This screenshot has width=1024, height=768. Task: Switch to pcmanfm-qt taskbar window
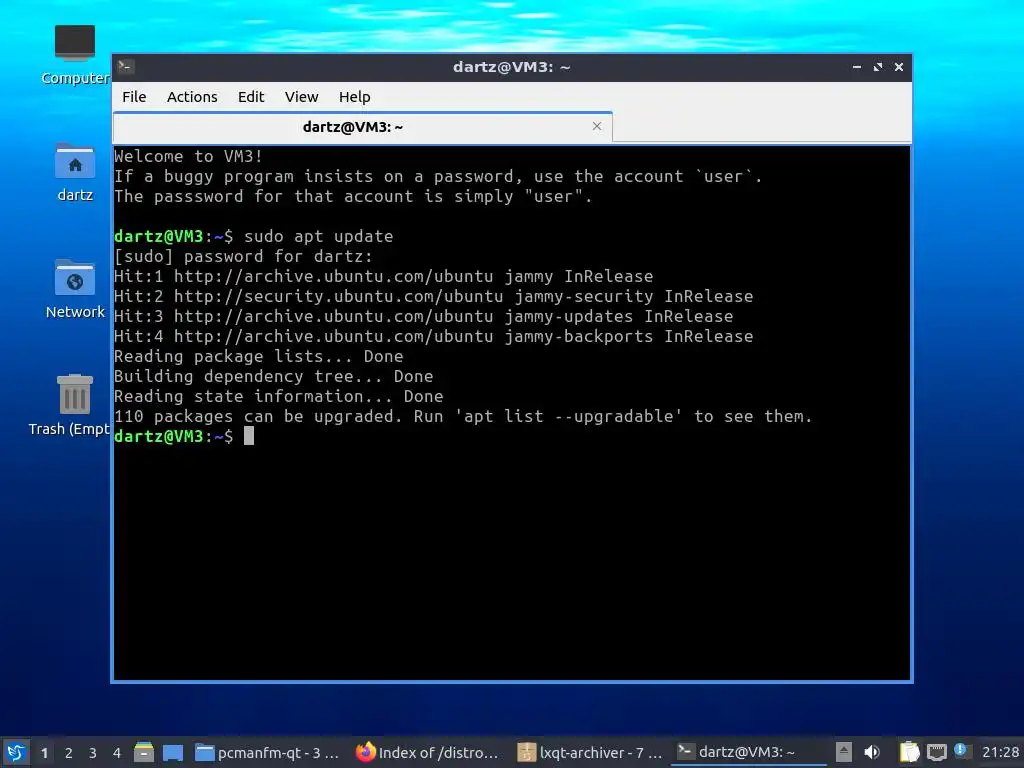[x=267, y=752]
